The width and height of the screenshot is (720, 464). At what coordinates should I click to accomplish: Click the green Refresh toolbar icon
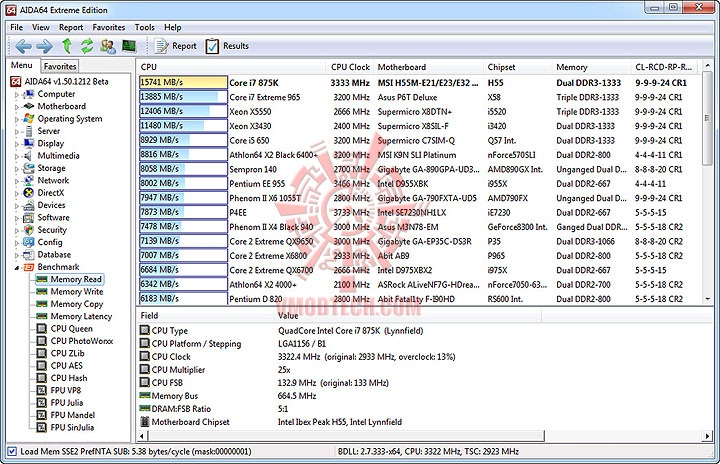point(87,46)
